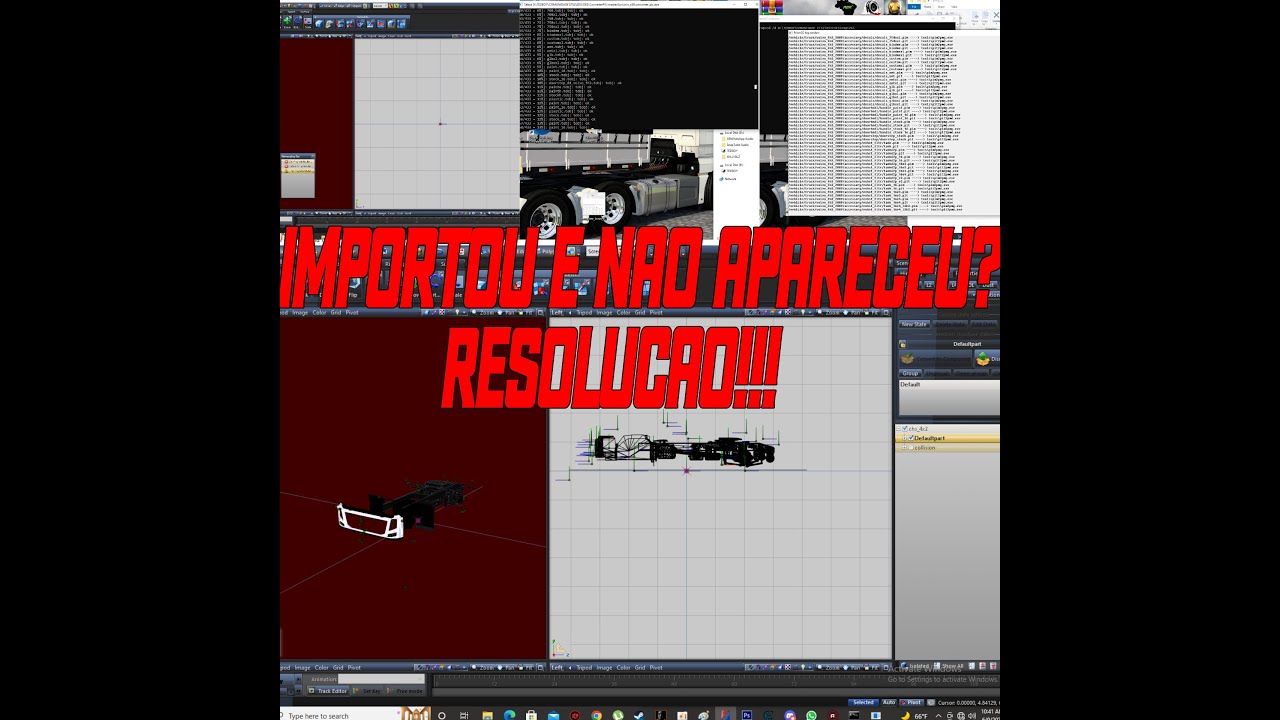This screenshot has height=720, width=1280.
Task: Toggle the Pivot mode in status bar
Action: coord(911,702)
